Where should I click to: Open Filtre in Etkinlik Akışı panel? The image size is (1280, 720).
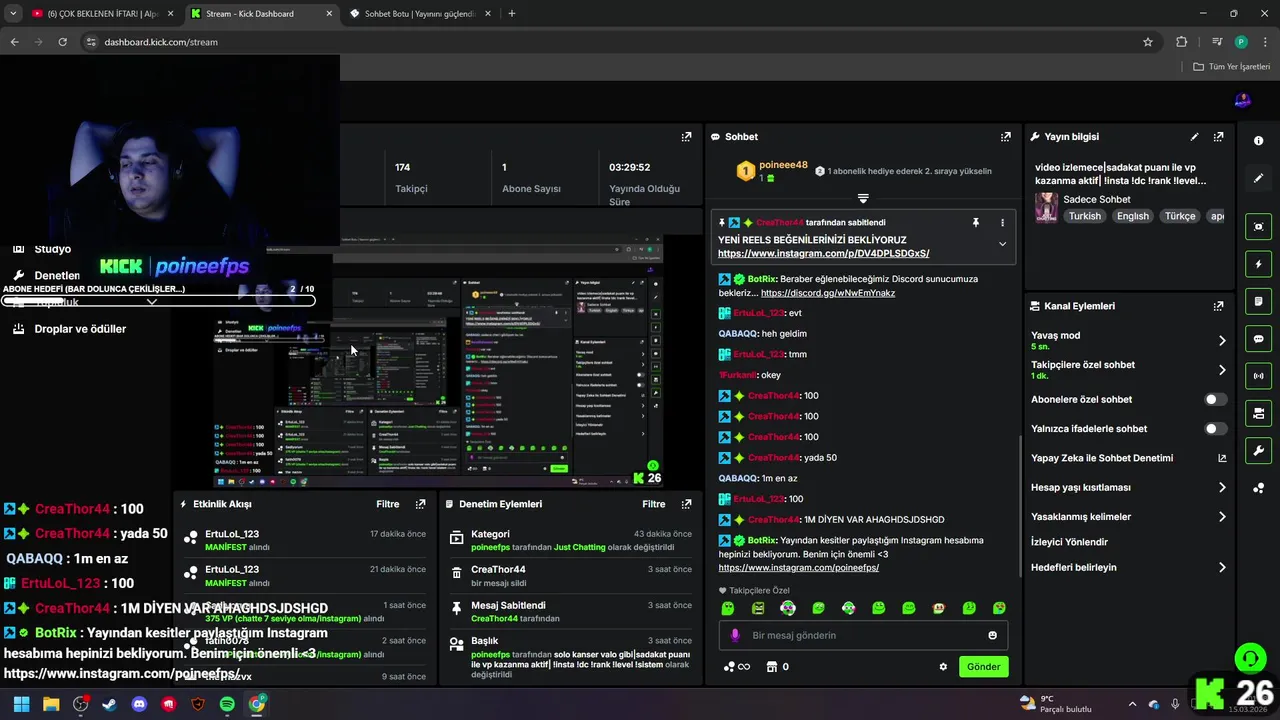(x=388, y=504)
